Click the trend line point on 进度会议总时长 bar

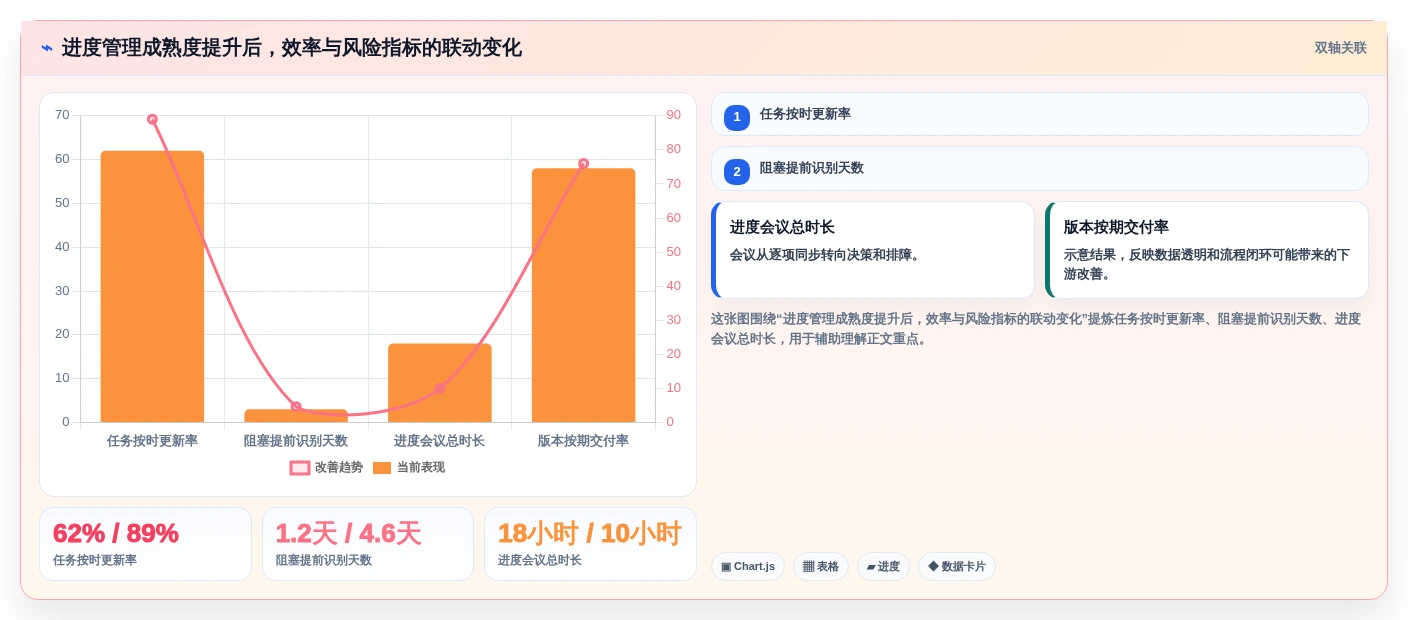pyautogui.click(x=440, y=388)
